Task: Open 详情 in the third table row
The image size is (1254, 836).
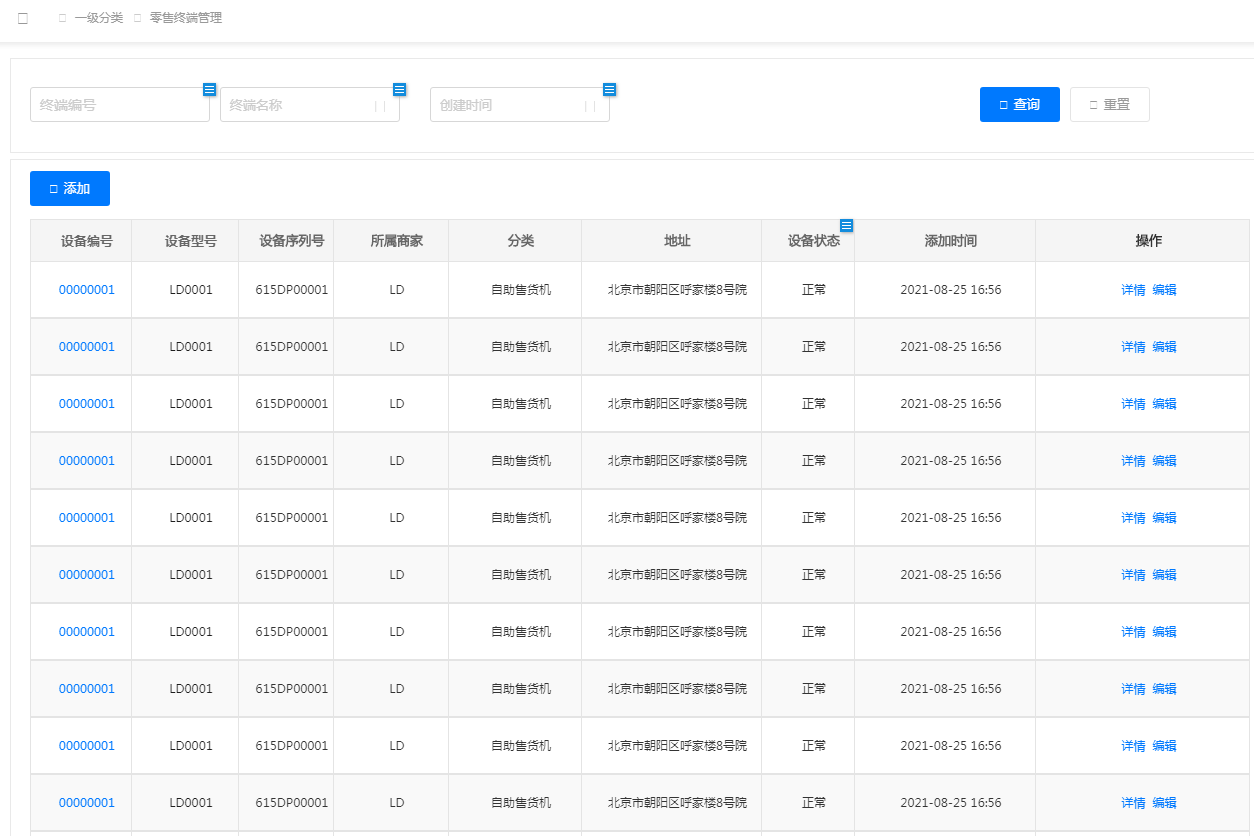Action: pos(1133,404)
